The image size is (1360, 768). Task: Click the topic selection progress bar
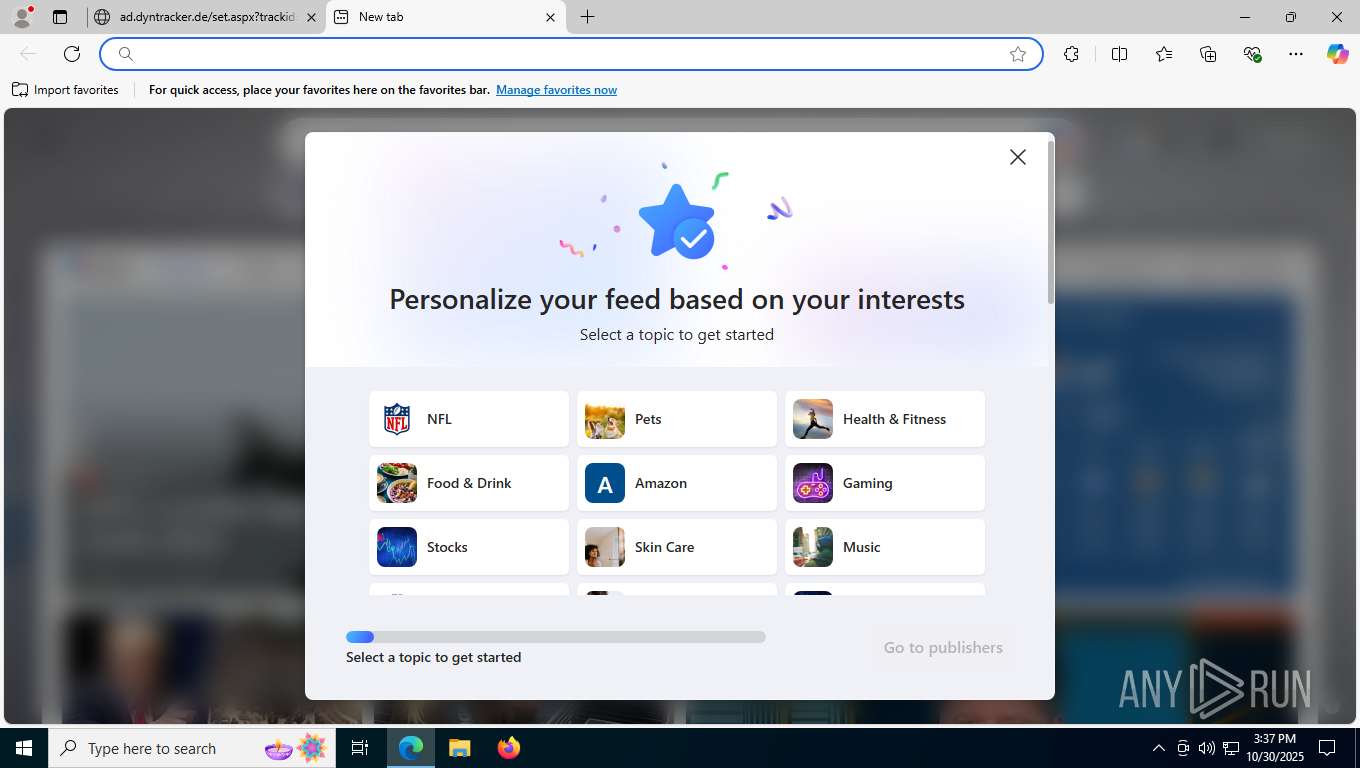(x=556, y=637)
